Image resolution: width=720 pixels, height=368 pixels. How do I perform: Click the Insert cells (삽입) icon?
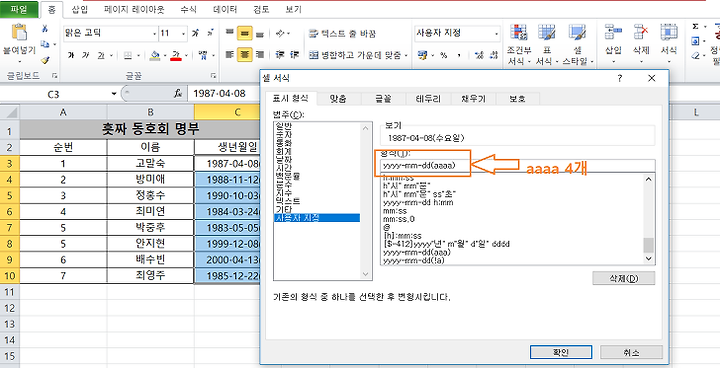click(x=613, y=33)
